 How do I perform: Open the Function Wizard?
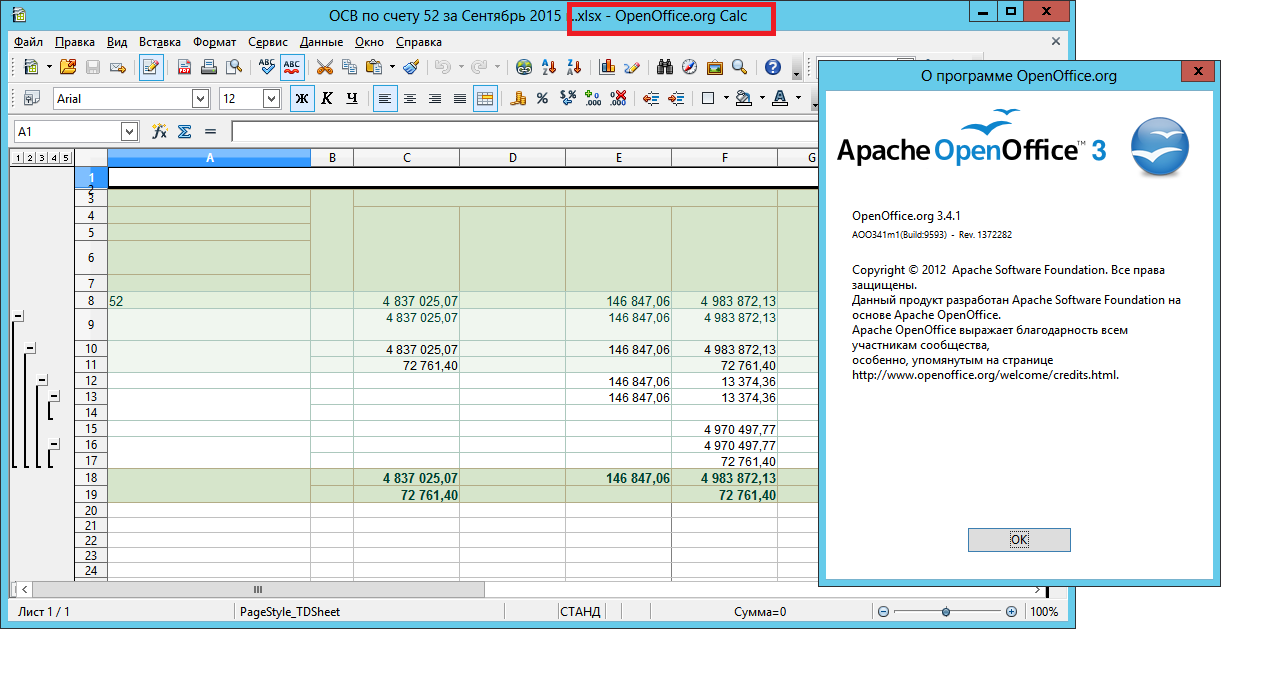158,131
